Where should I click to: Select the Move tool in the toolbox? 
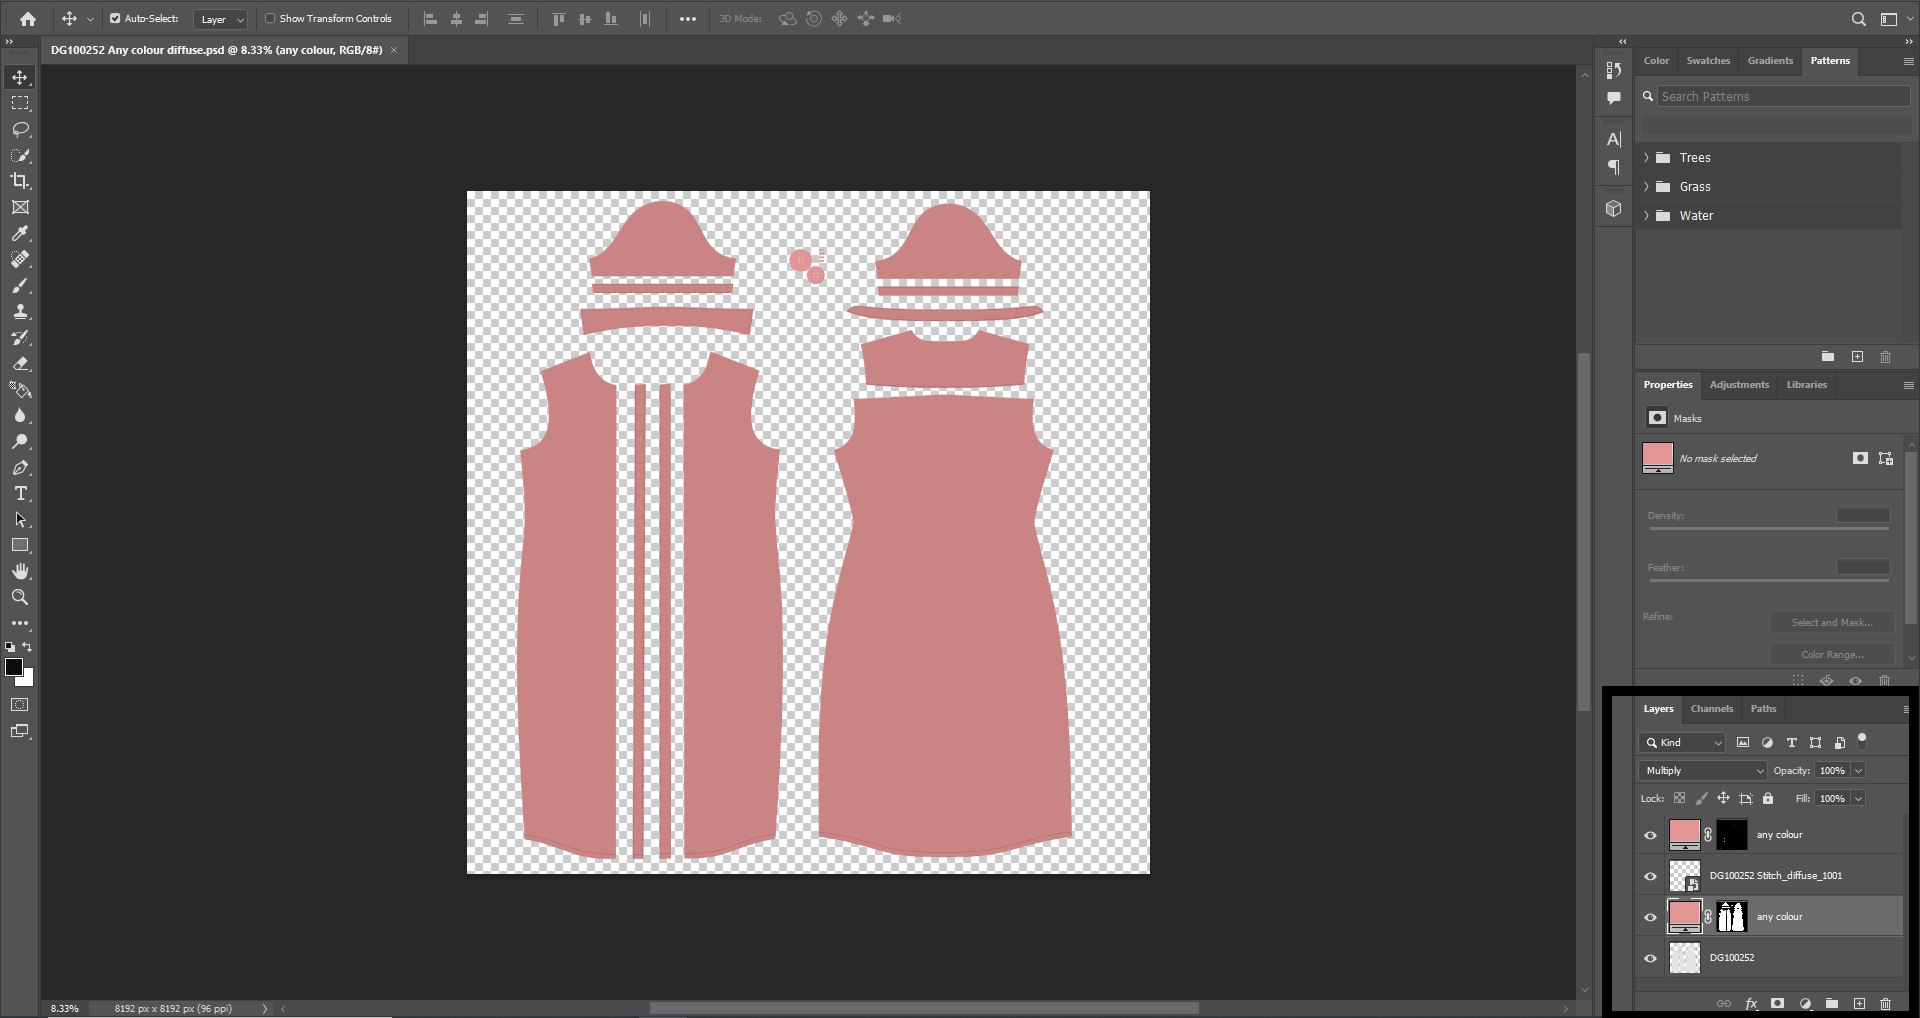point(20,77)
